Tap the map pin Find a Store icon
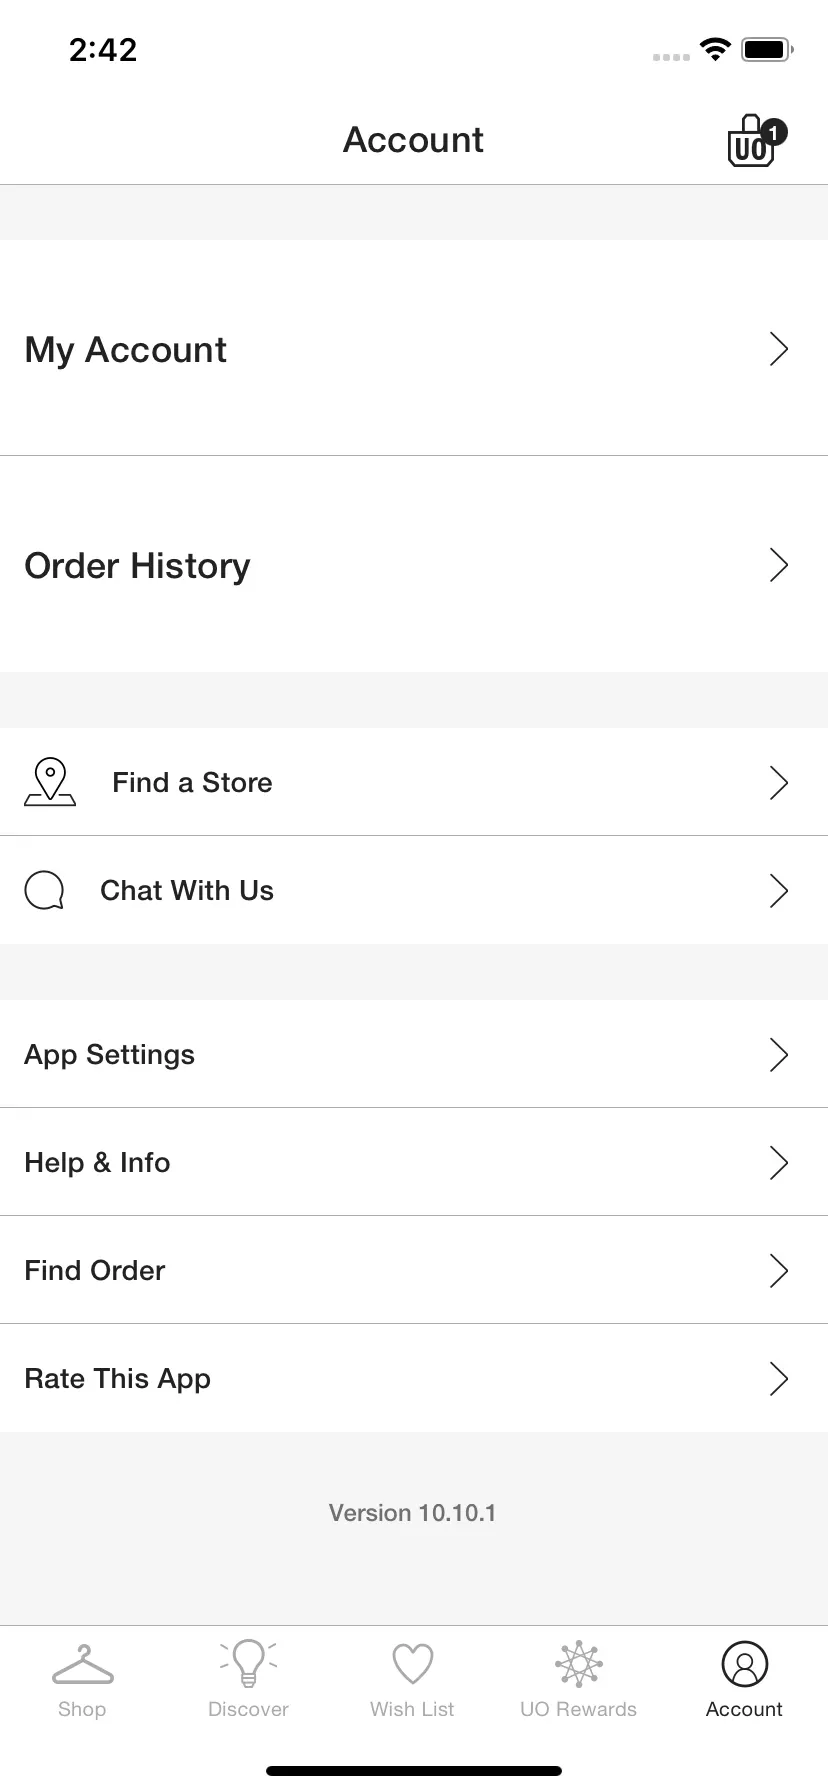Viewport: 828px width, 1792px height. 50,782
